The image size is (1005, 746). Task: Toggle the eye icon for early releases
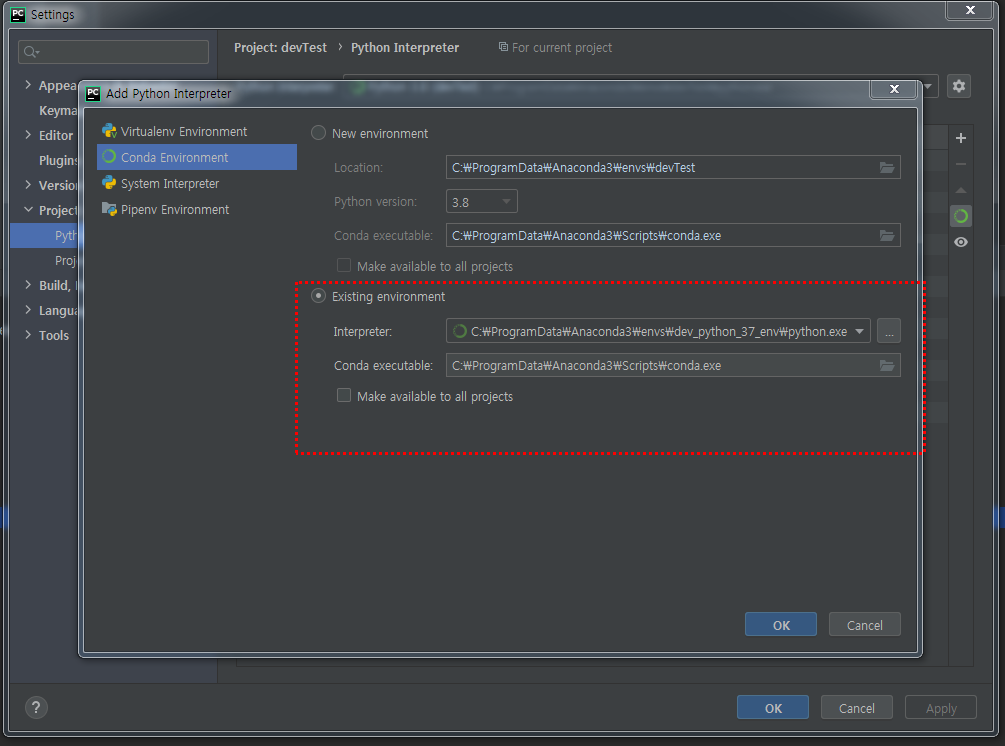click(961, 242)
